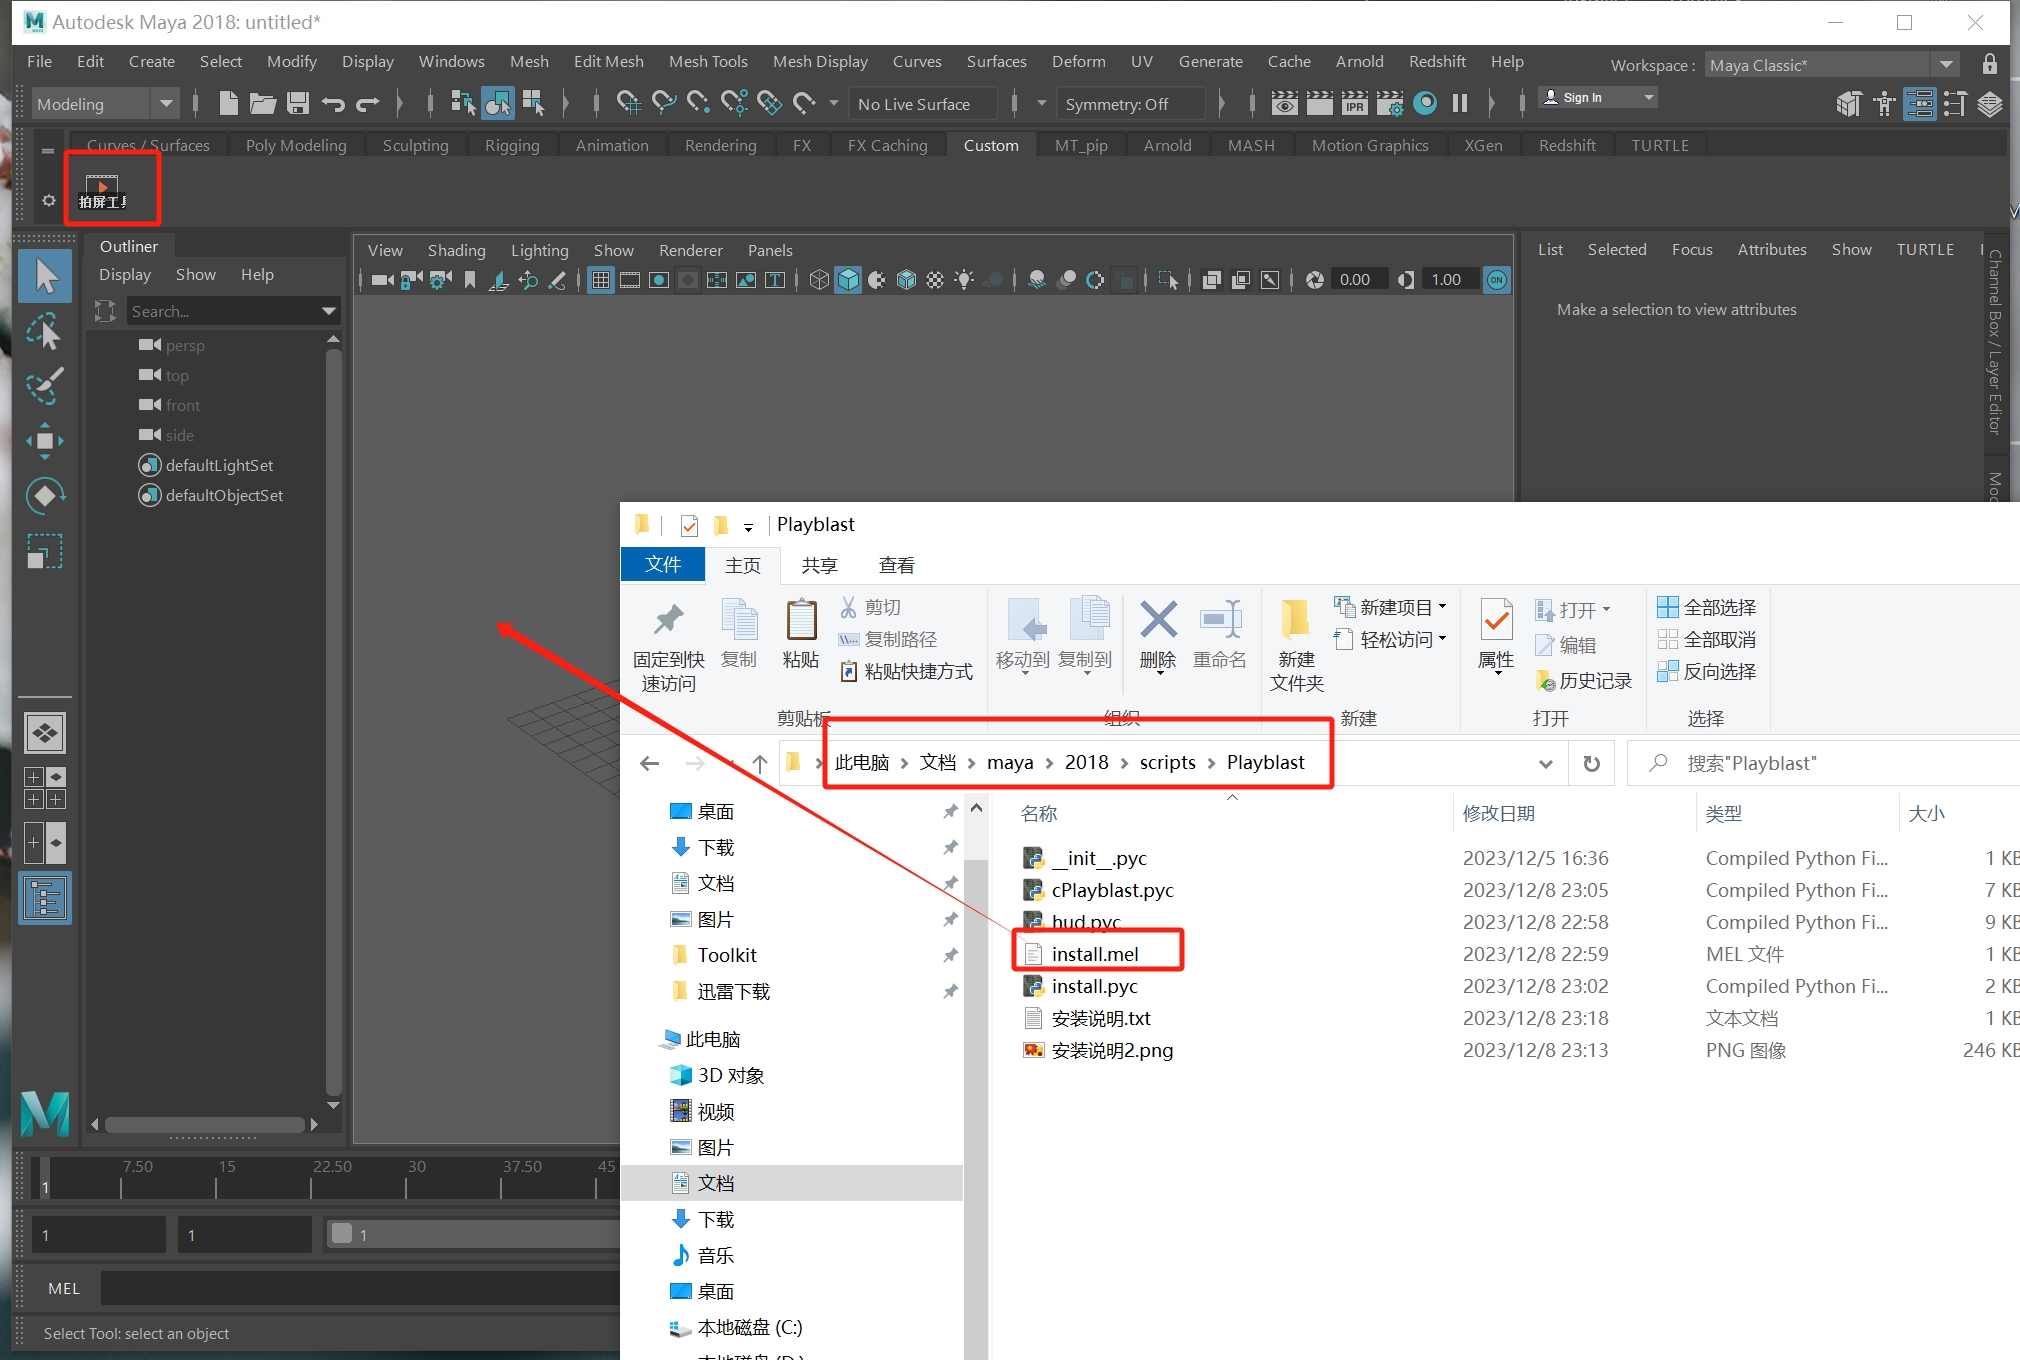Click the four-view layout icon

click(x=45, y=788)
